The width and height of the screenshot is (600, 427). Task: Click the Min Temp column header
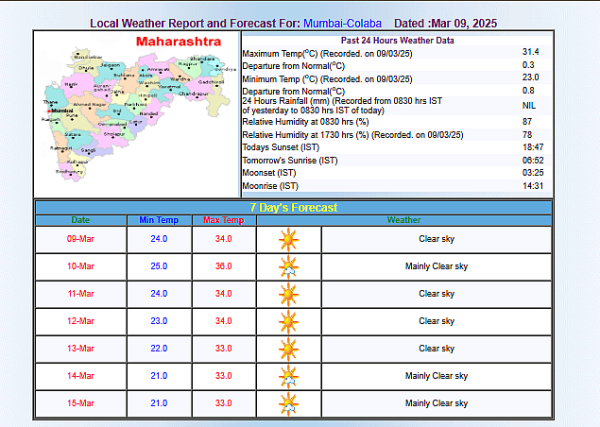159,220
